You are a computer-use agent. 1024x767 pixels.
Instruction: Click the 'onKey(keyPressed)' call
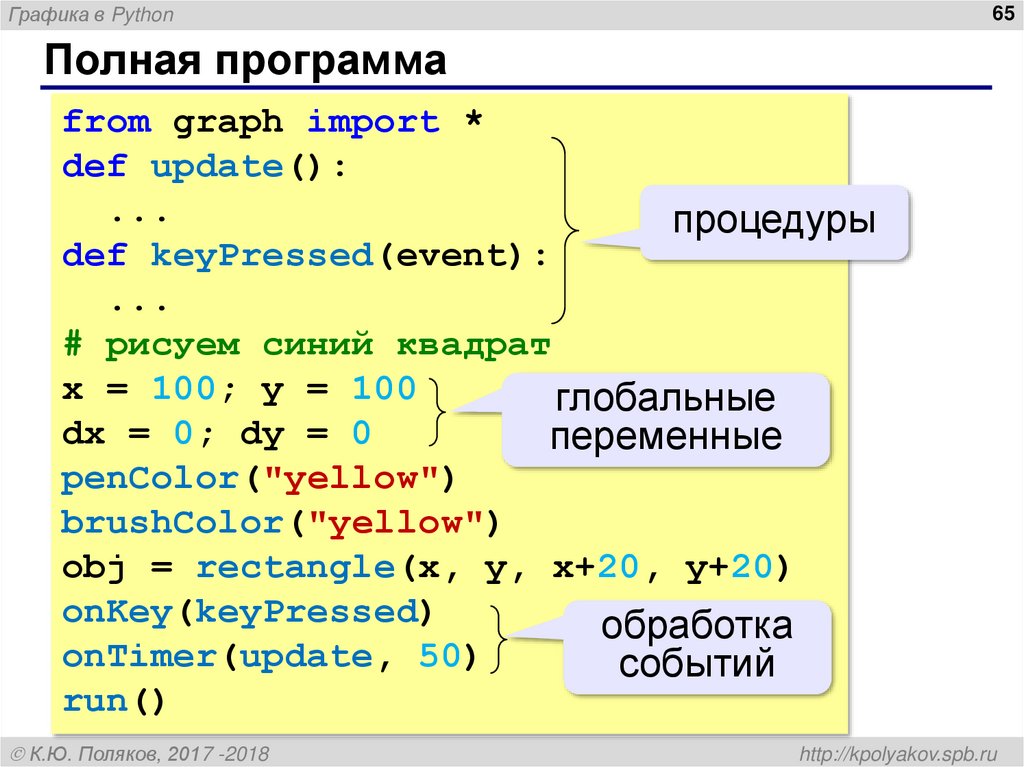coord(244,611)
